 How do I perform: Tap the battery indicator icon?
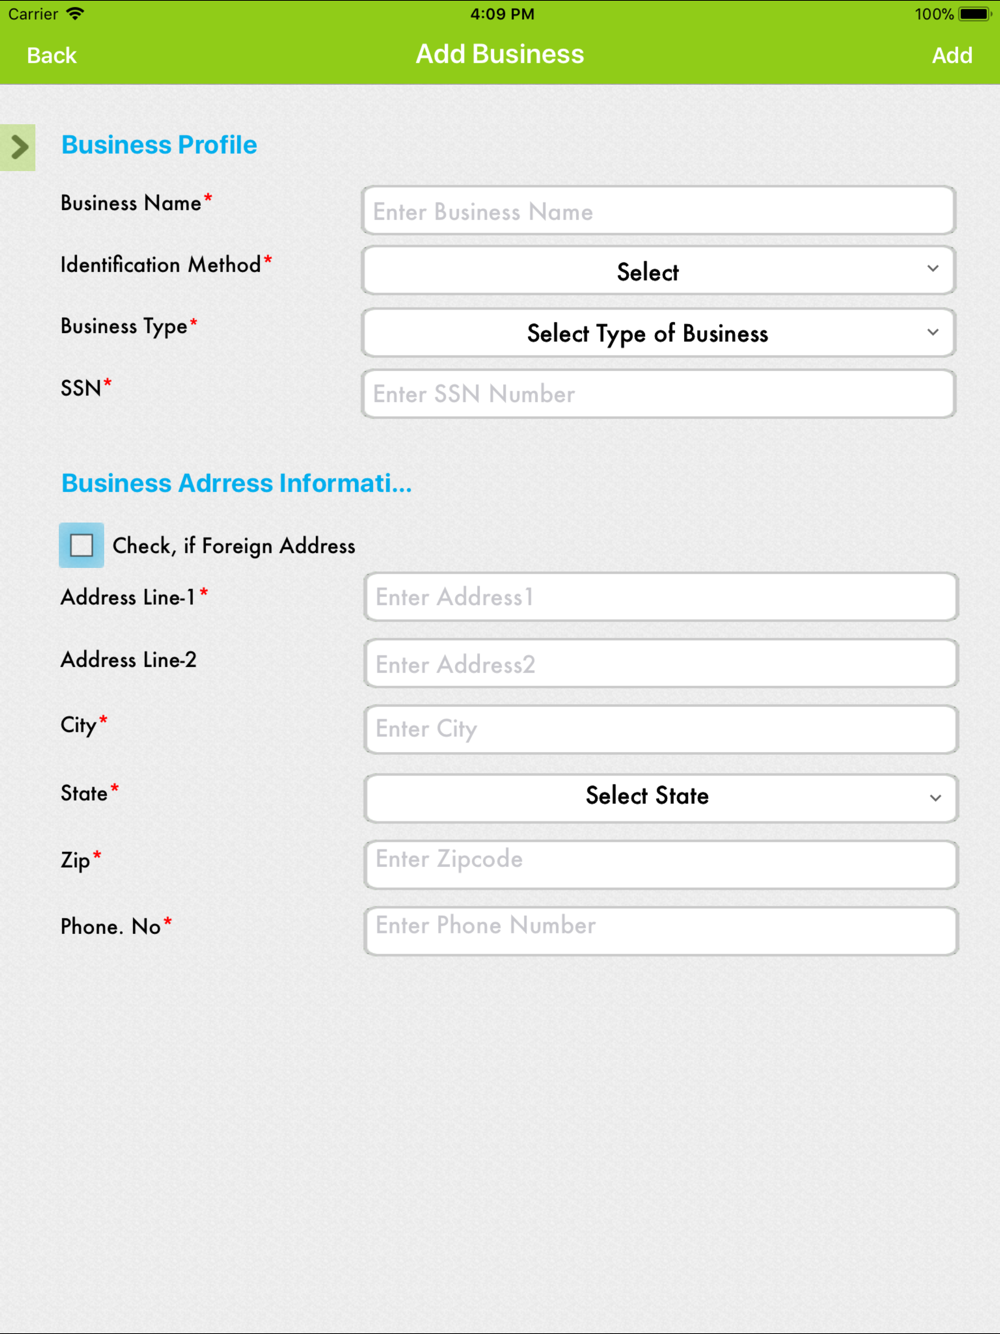click(x=973, y=14)
